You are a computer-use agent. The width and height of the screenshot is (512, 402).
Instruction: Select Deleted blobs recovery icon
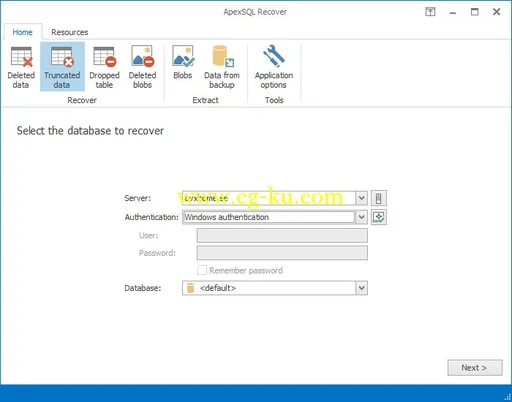click(x=142, y=67)
